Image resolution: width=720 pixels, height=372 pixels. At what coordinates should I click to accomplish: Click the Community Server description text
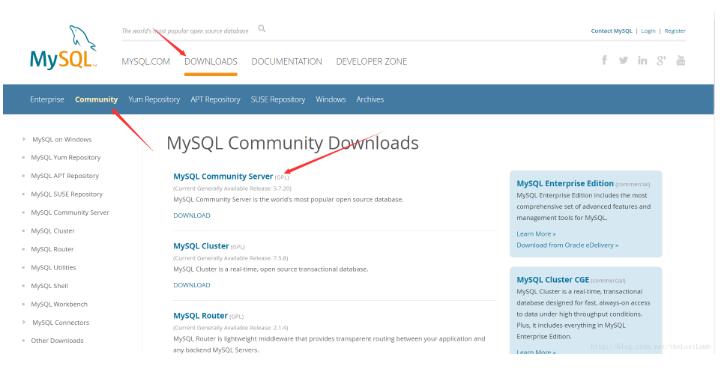pyautogui.click(x=288, y=200)
